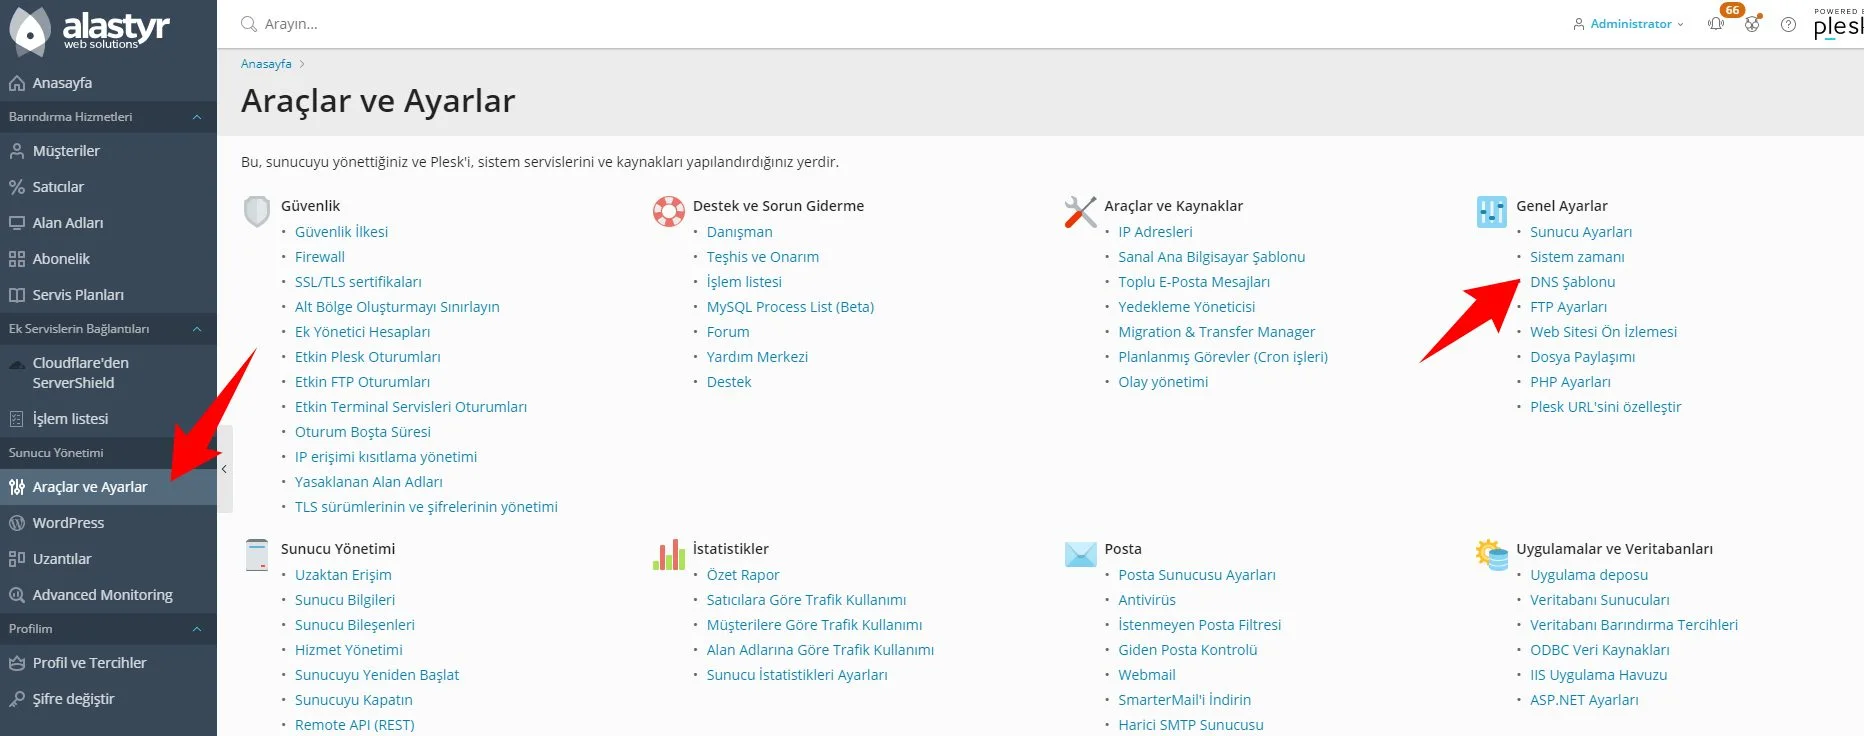Click the İstatistikler bar chart icon
Image resolution: width=1864 pixels, height=736 pixels.
click(669, 554)
